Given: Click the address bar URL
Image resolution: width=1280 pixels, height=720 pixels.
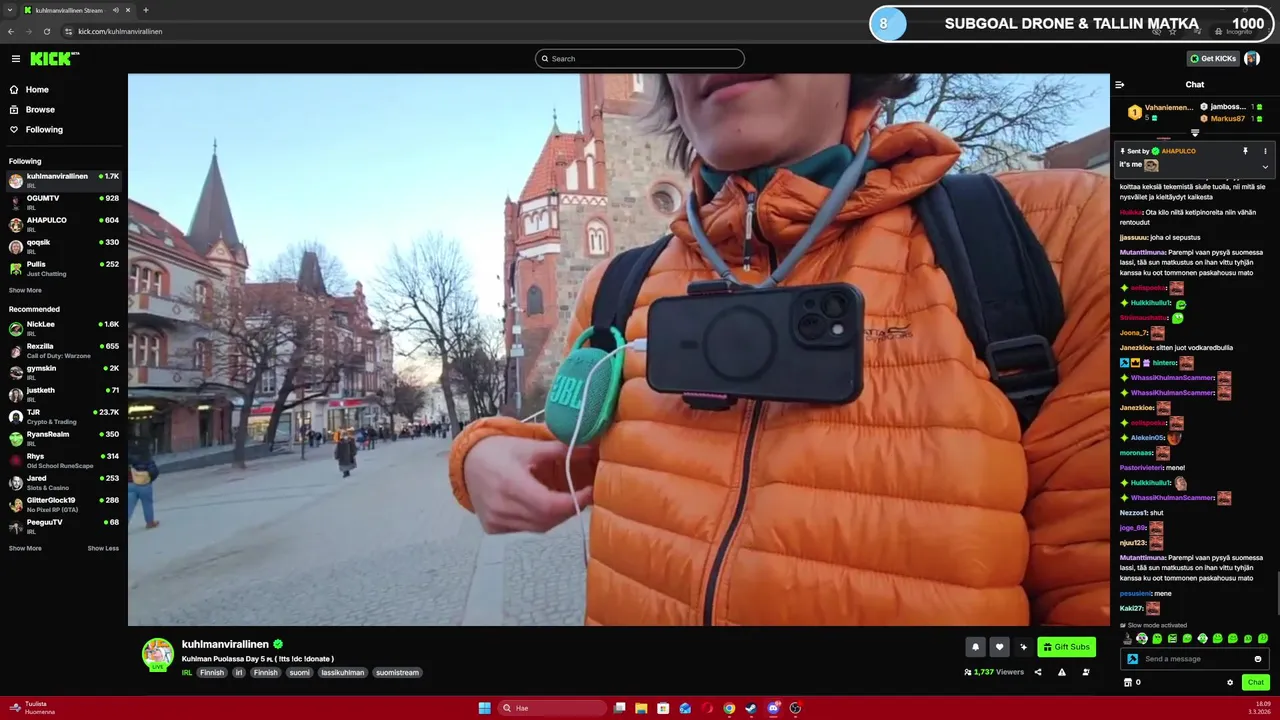Looking at the screenshot, I should tap(120, 31).
